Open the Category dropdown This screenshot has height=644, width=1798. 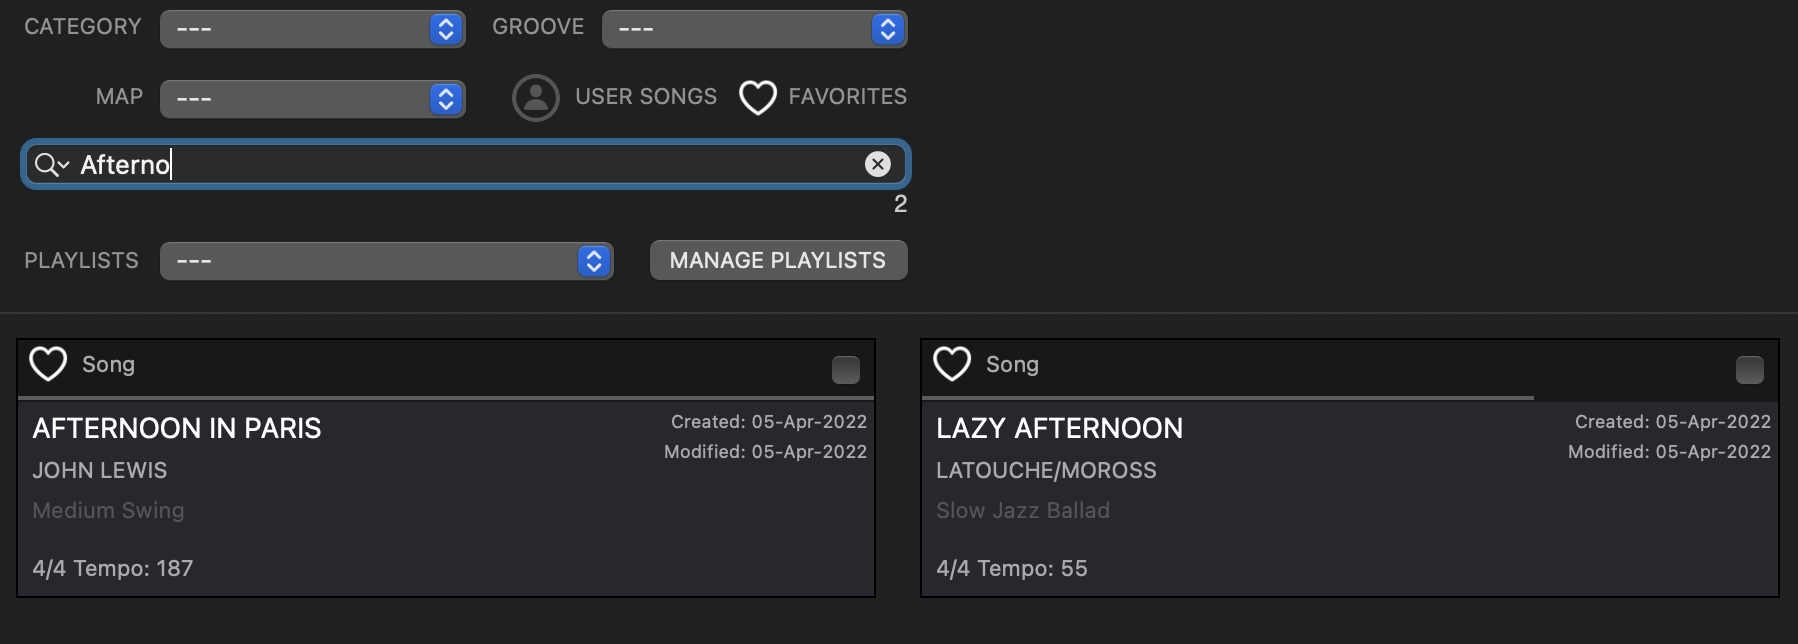pyautogui.click(x=312, y=29)
